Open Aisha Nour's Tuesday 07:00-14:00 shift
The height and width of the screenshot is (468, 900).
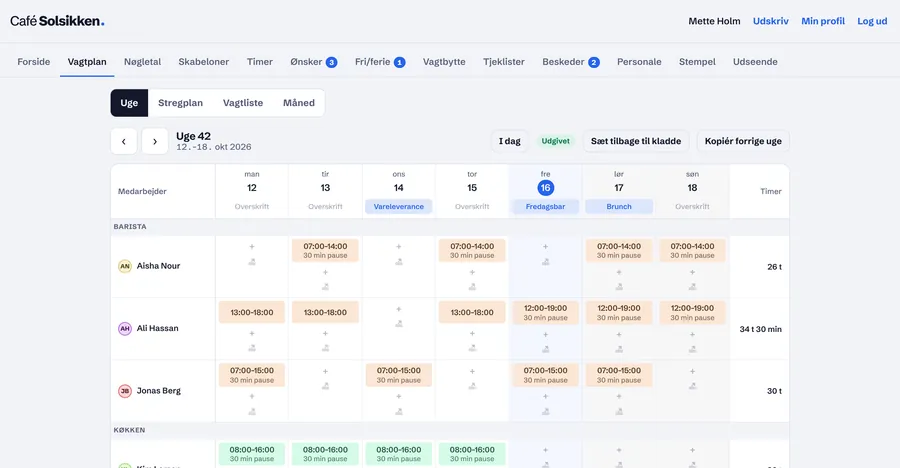coord(325,250)
